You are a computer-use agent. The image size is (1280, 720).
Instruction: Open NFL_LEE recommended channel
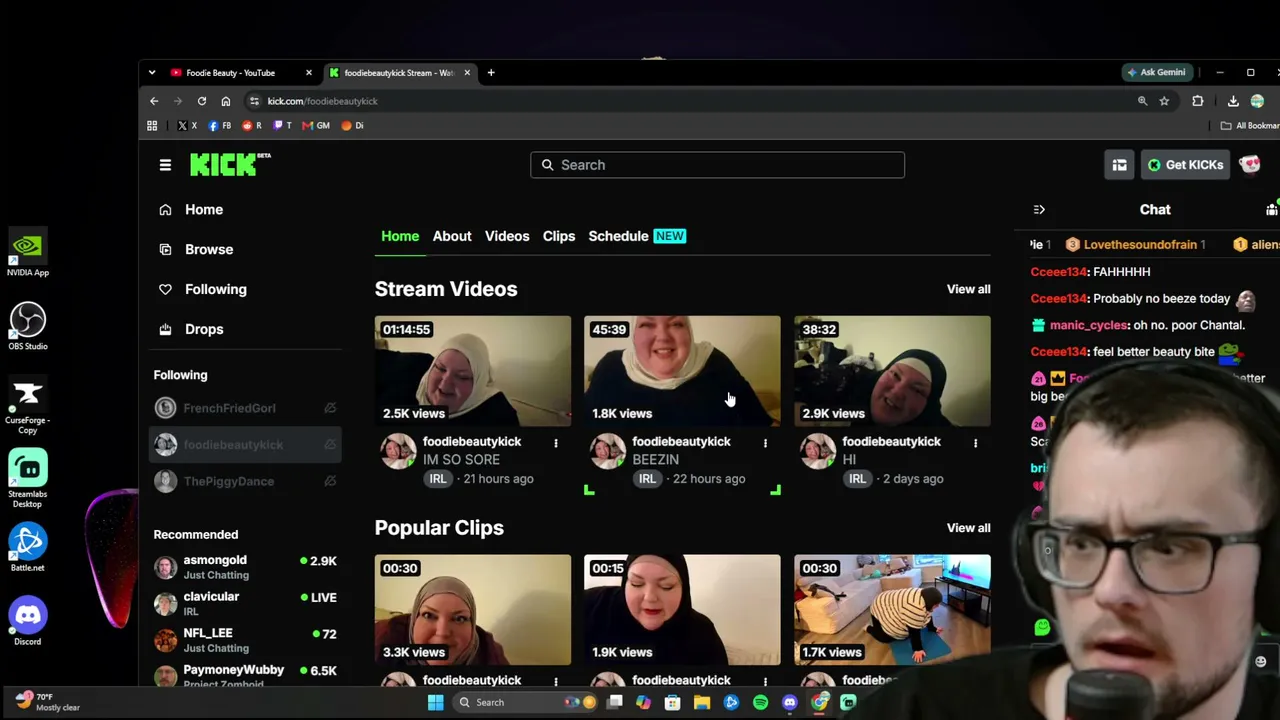click(245, 640)
